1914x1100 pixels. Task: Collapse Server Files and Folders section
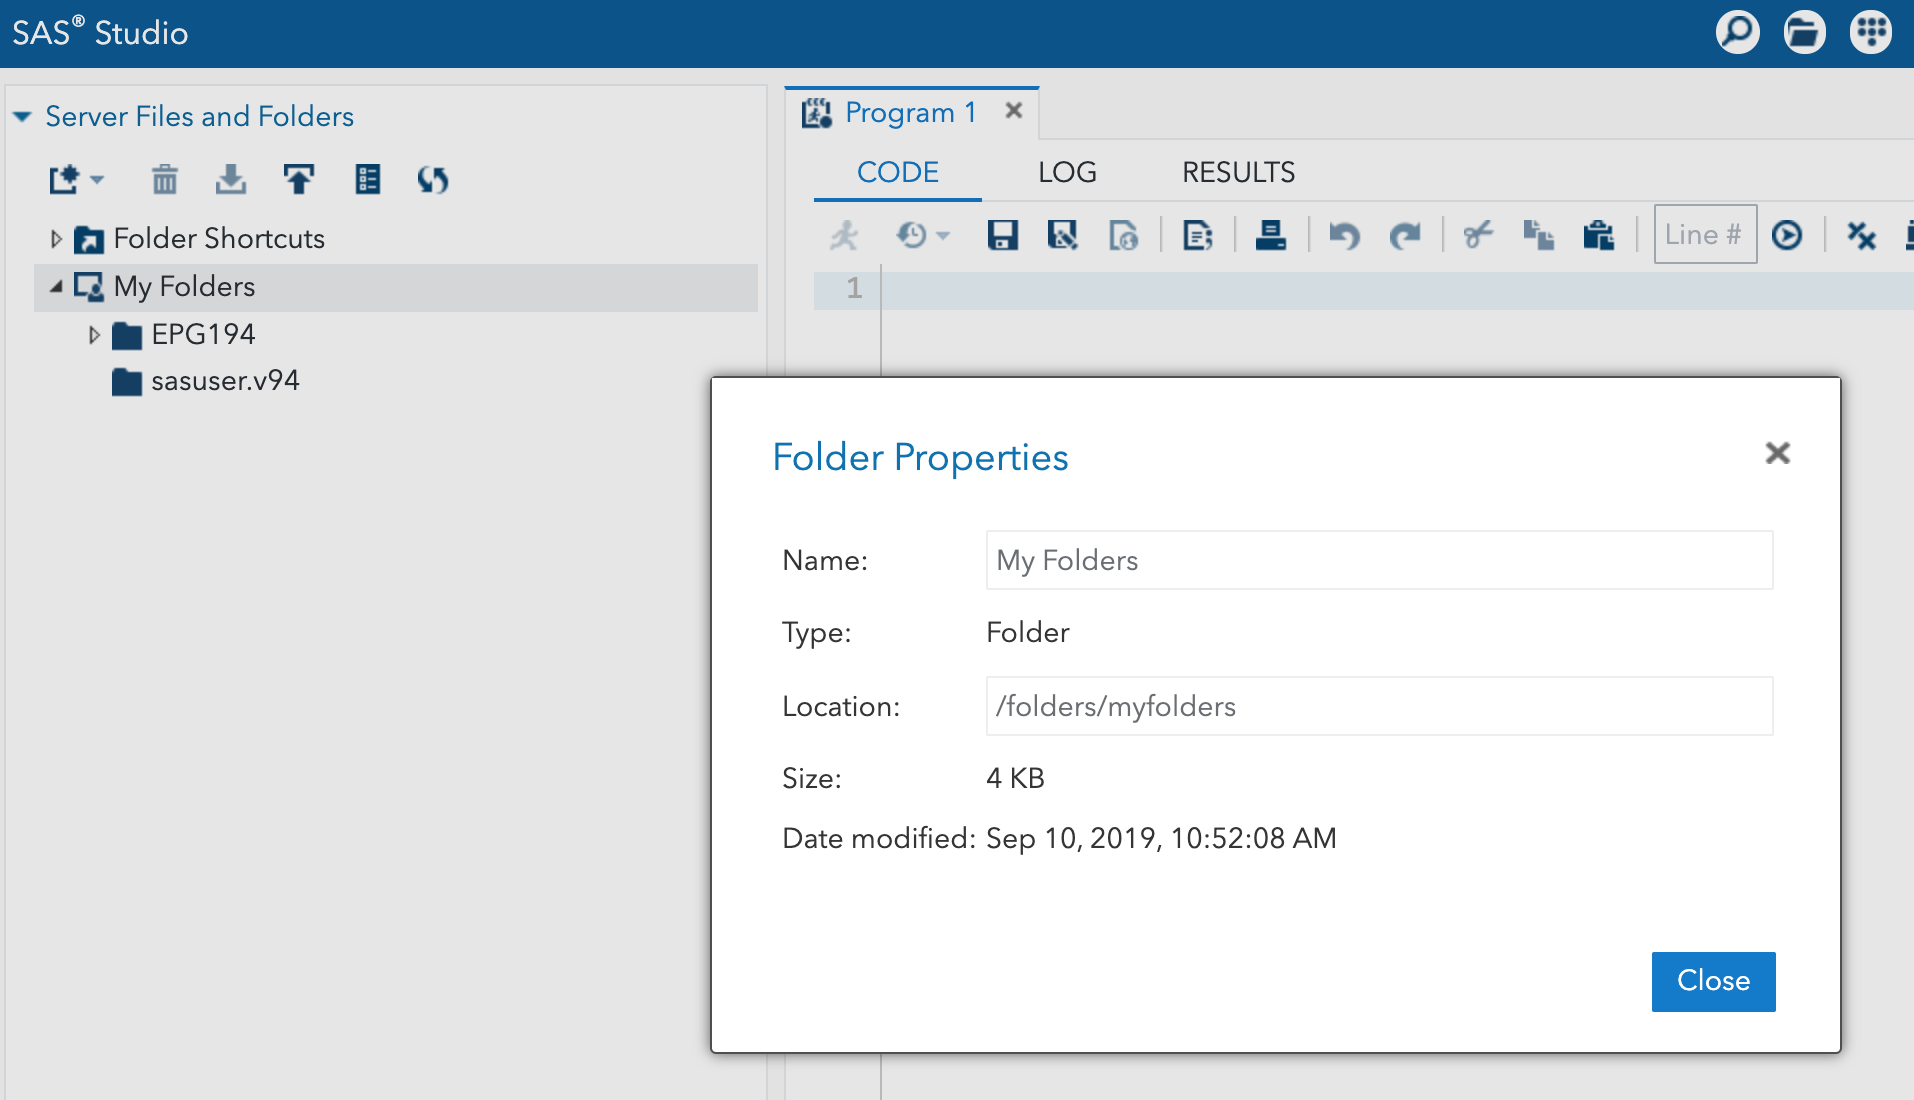[x=22, y=117]
